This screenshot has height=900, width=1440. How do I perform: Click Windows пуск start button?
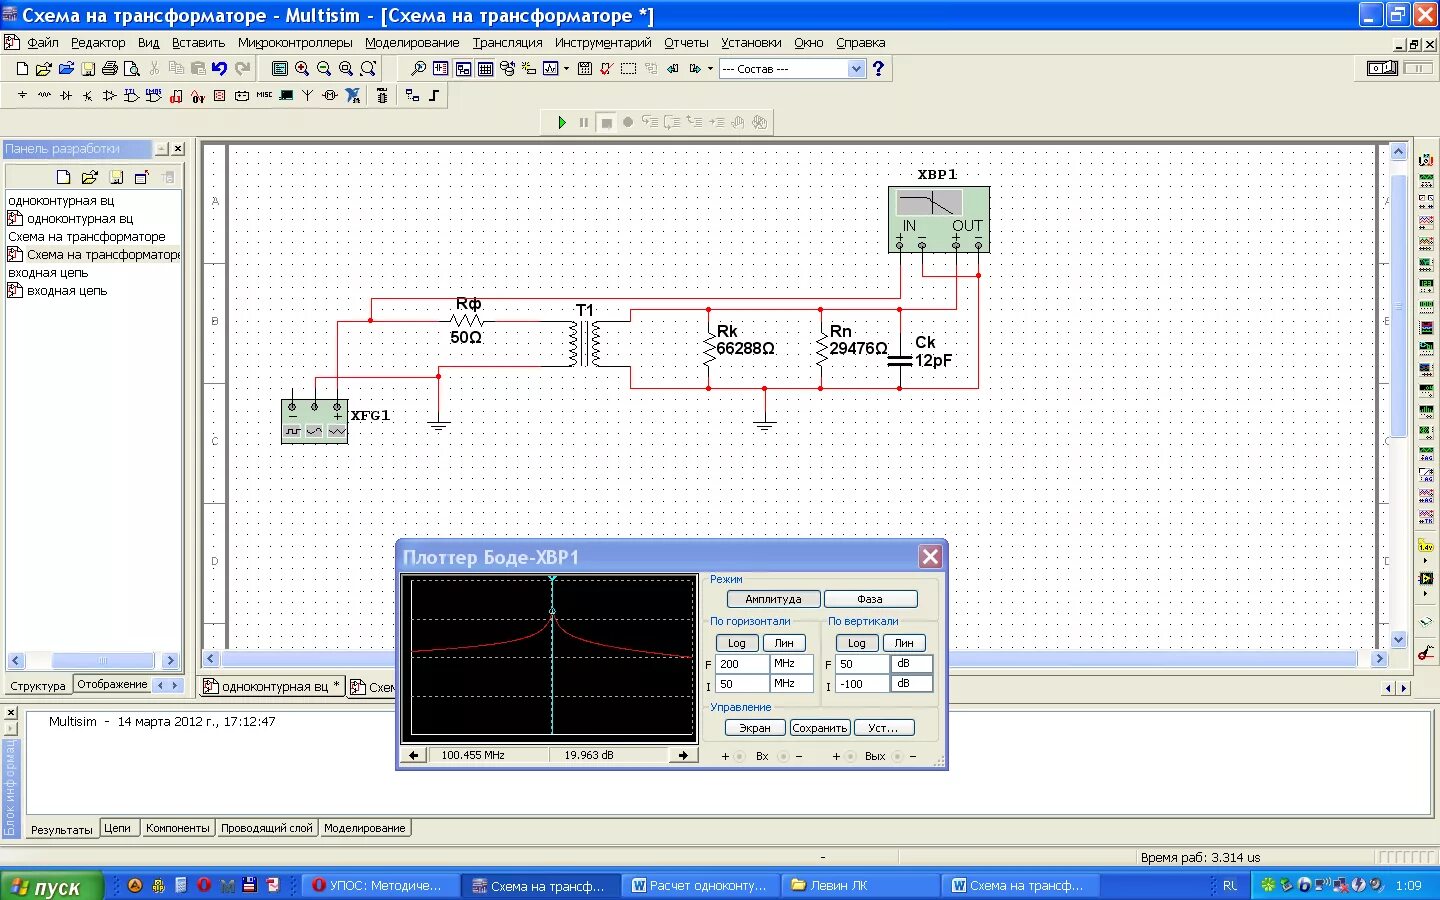click(x=51, y=886)
